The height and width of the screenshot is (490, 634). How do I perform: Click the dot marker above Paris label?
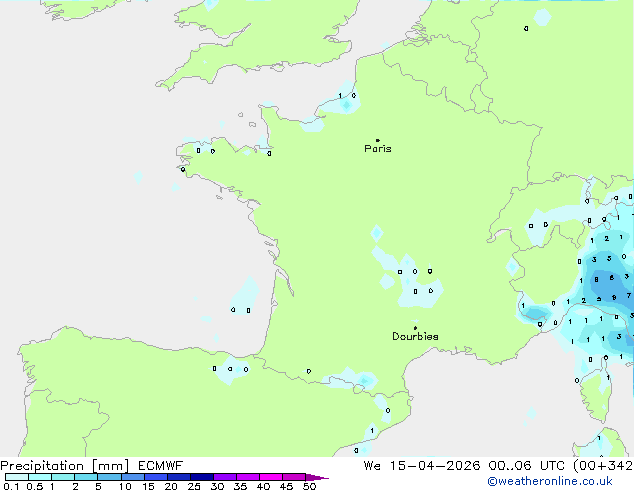(x=377, y=140)
